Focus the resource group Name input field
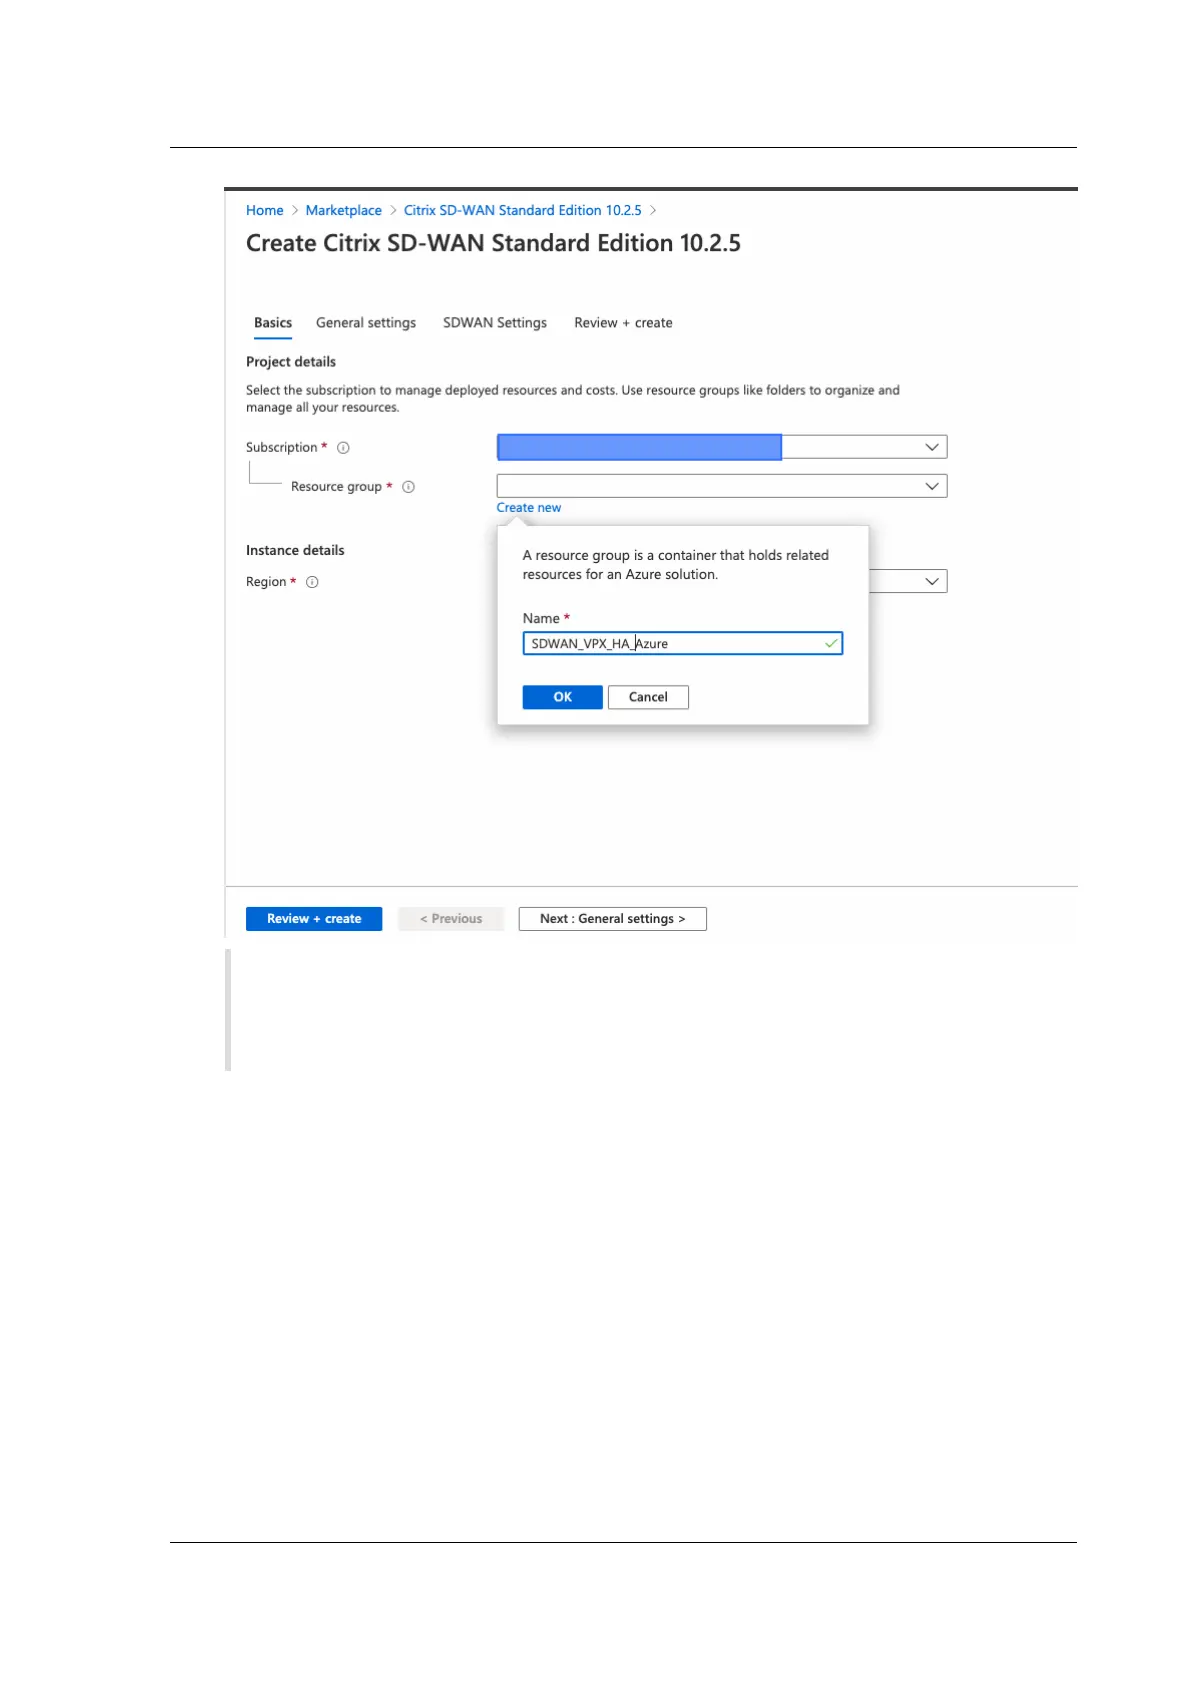The image size is (1191, 1684). click(x=682, y=643)
